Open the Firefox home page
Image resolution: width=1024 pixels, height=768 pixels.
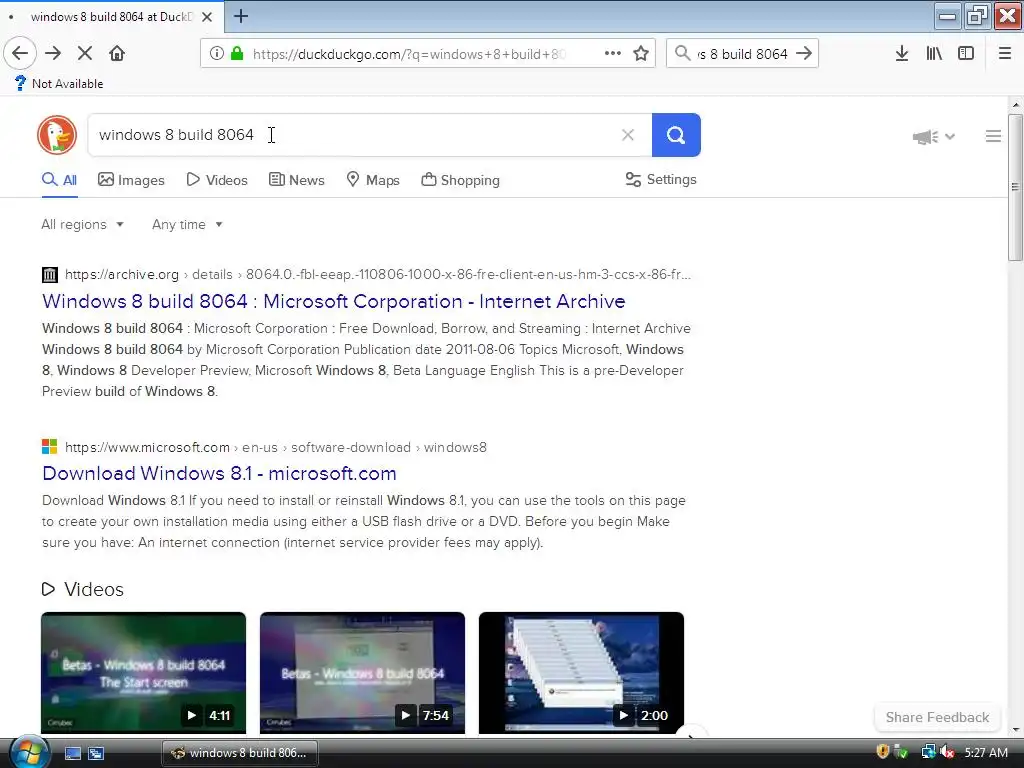tap(117, 54)
